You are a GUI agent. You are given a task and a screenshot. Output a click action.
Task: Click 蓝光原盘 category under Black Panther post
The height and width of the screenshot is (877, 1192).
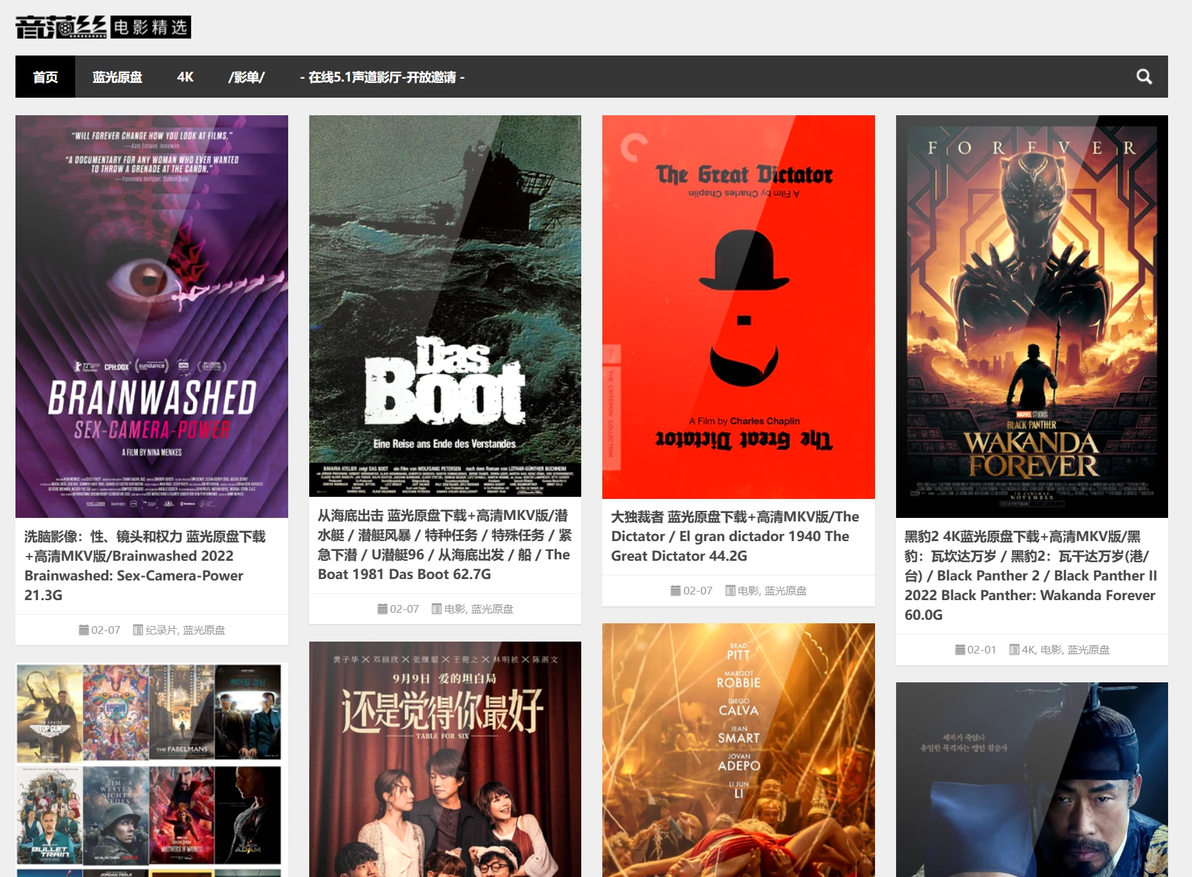(1088, 650)
